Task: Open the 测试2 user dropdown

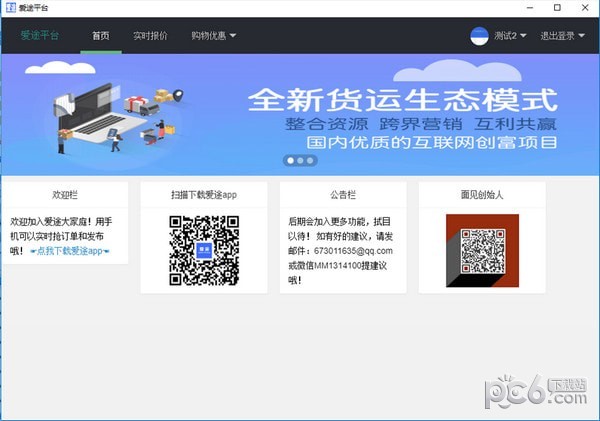Action: 510,36
